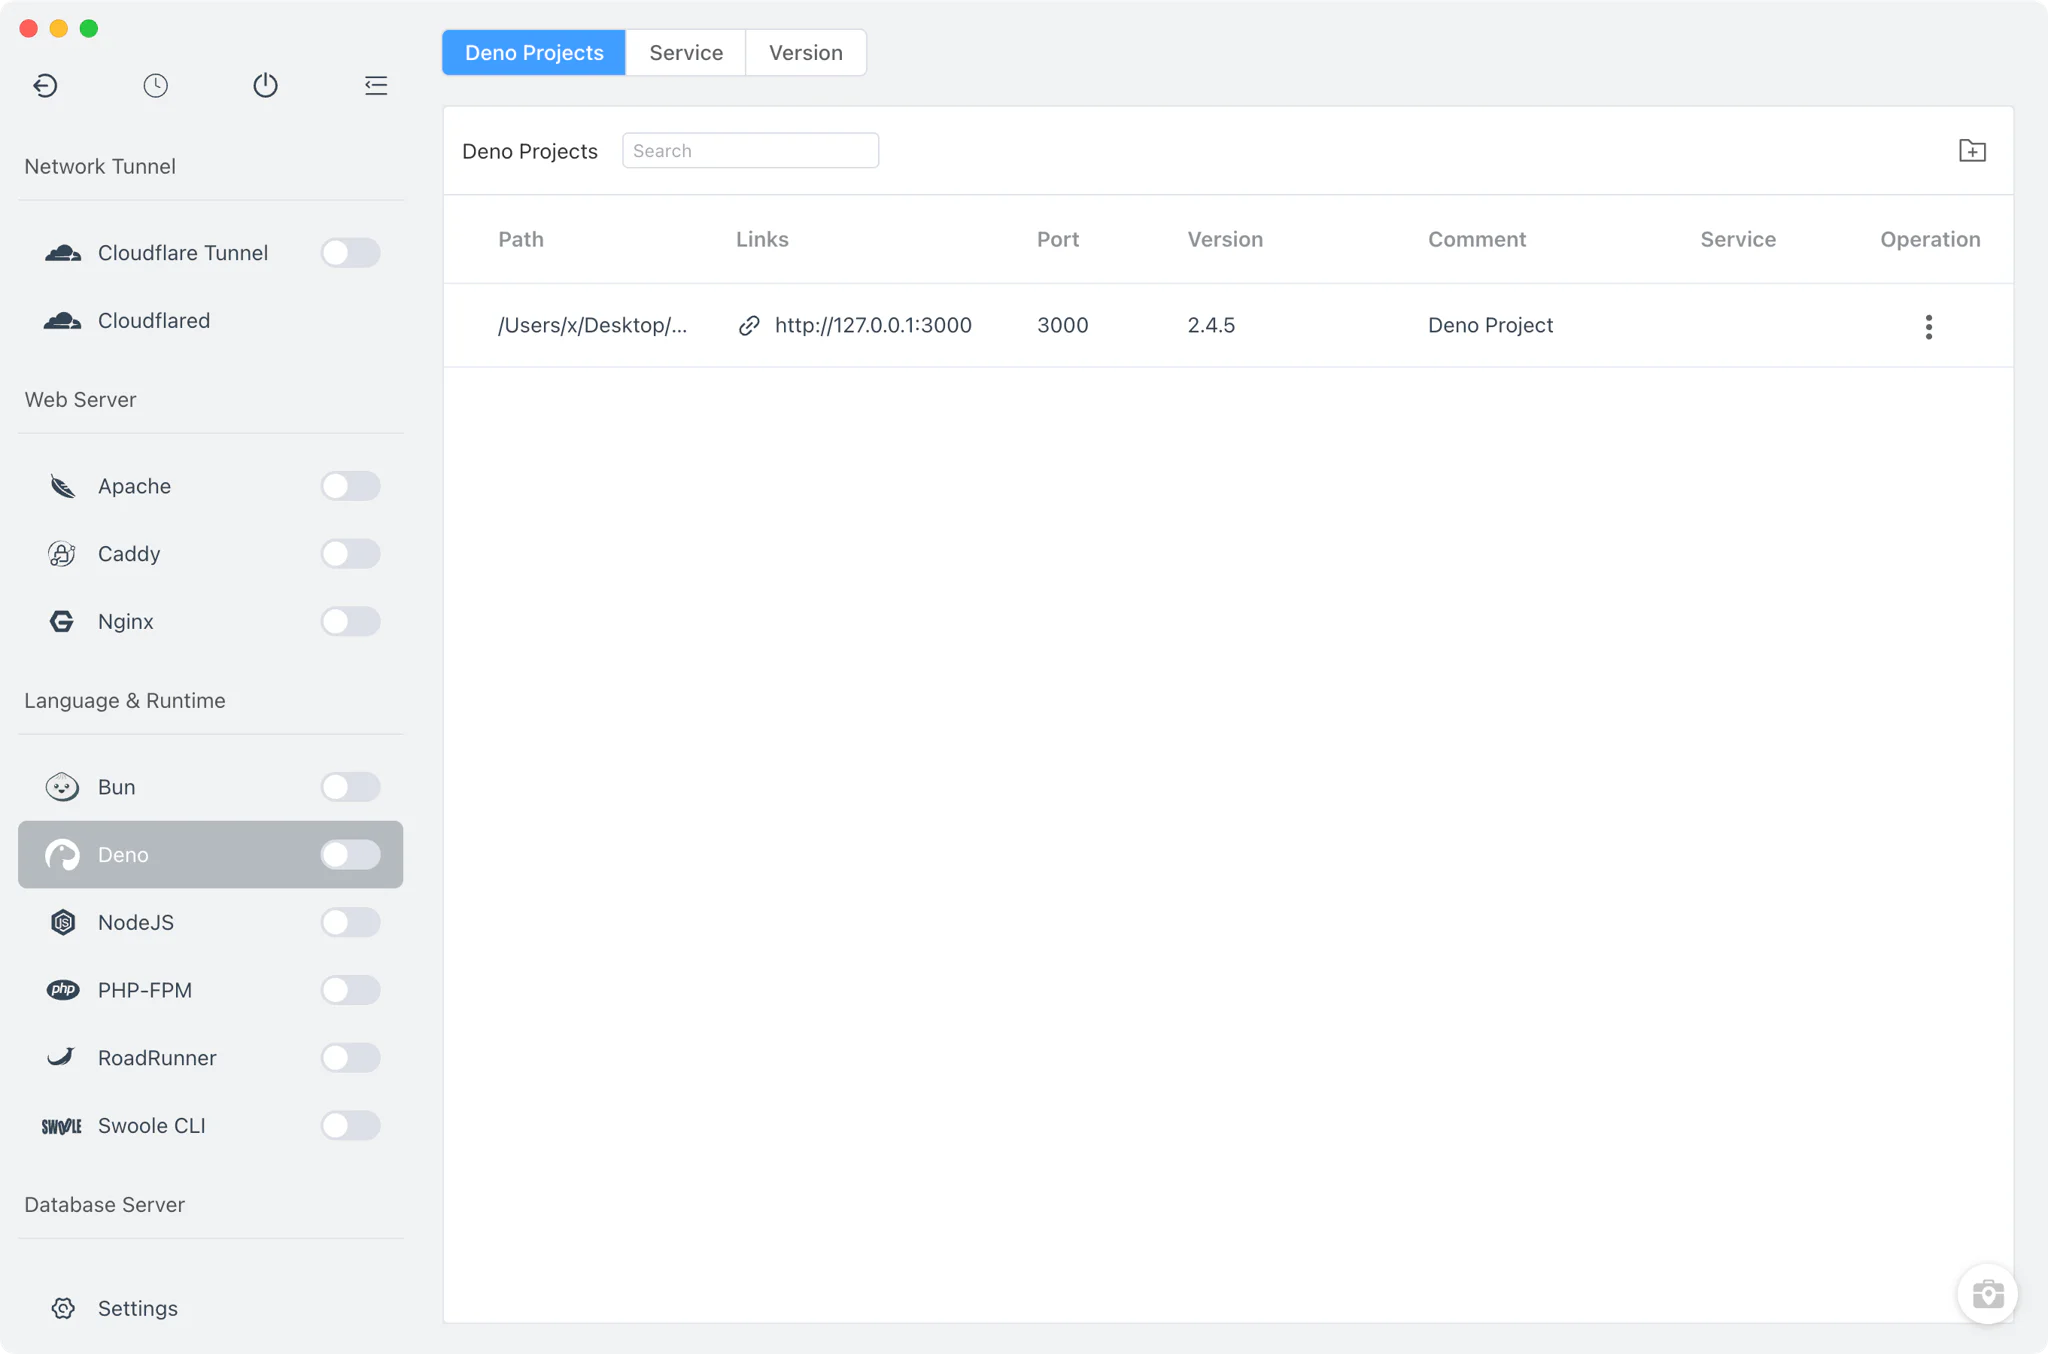This screenshot has width=2048, height=1354.
Task: Open Caddy in the sidebar
Action: (129, 554)
